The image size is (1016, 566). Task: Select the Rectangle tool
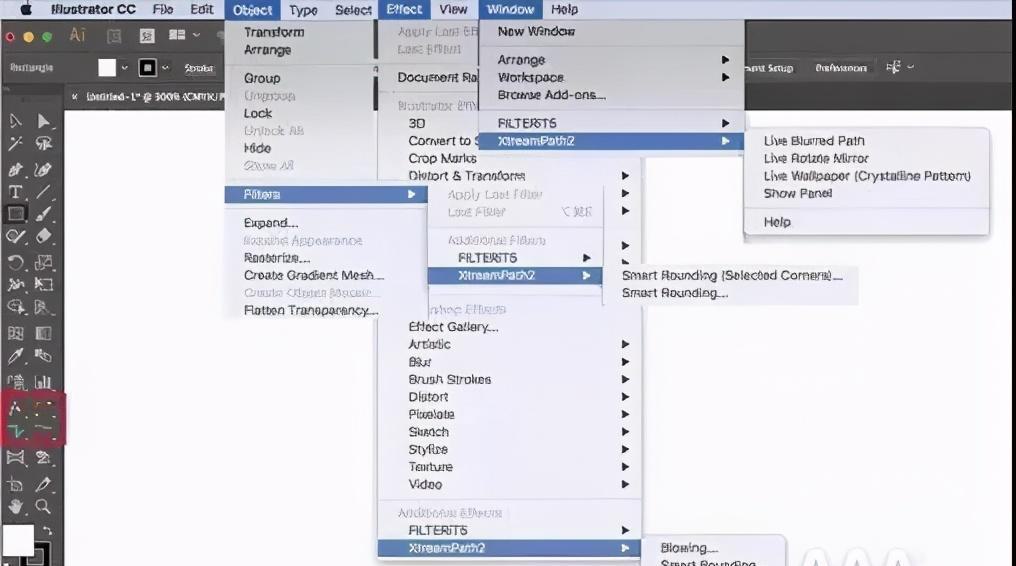[16, 214]
